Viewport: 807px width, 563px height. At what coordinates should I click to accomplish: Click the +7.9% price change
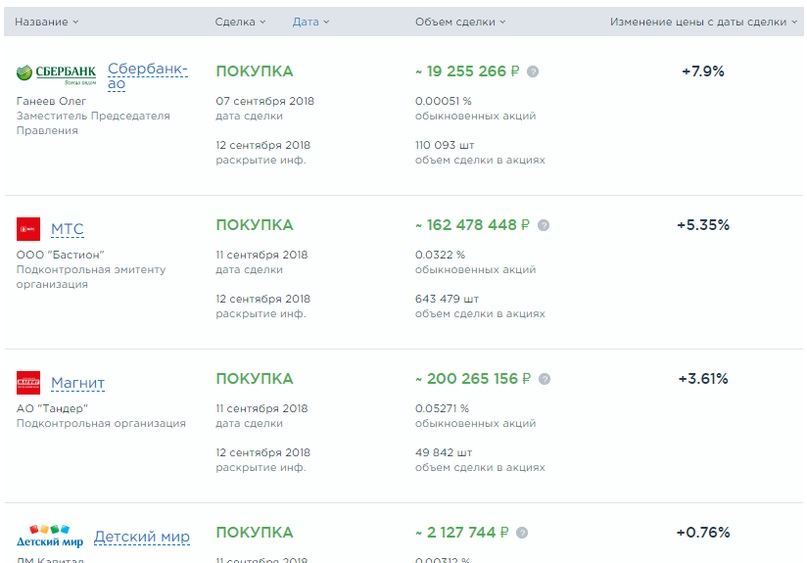tap(703, 72)
